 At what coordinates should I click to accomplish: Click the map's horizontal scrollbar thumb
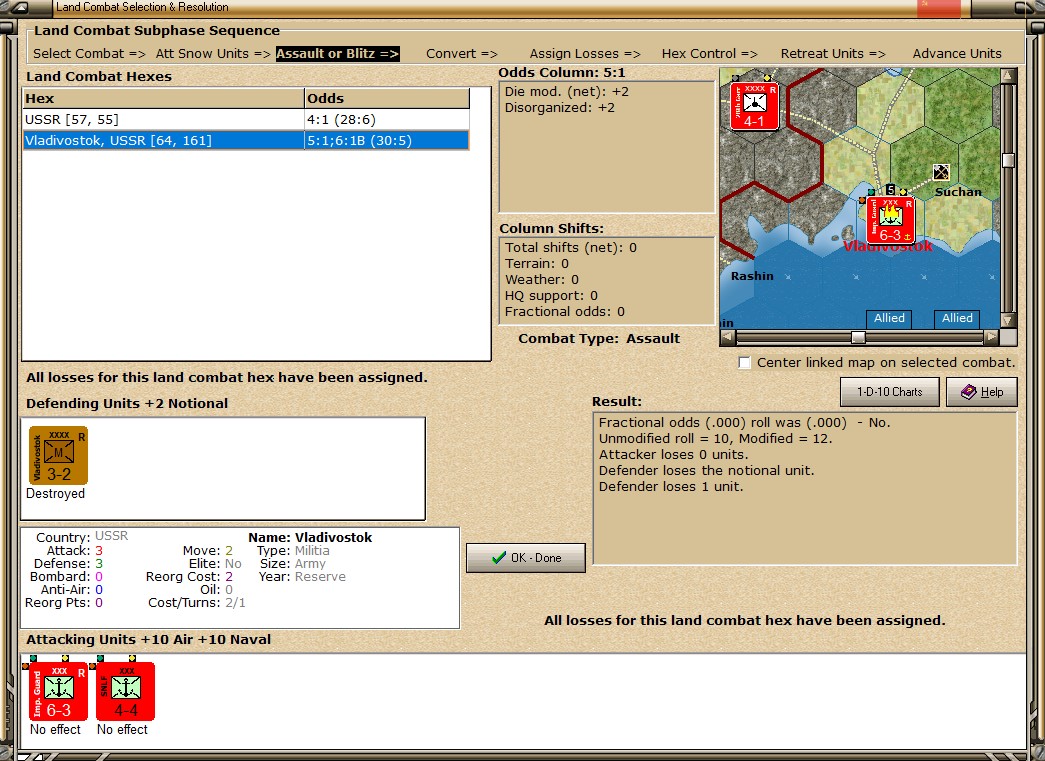pyautogui.click(x=858, y=337)
